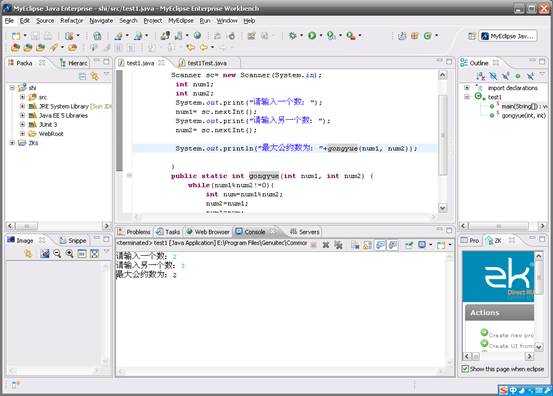Switch to the Servers tab
The width and height of the screenshot is (553, 396).
pyautogui.click(x=305, y=232)
